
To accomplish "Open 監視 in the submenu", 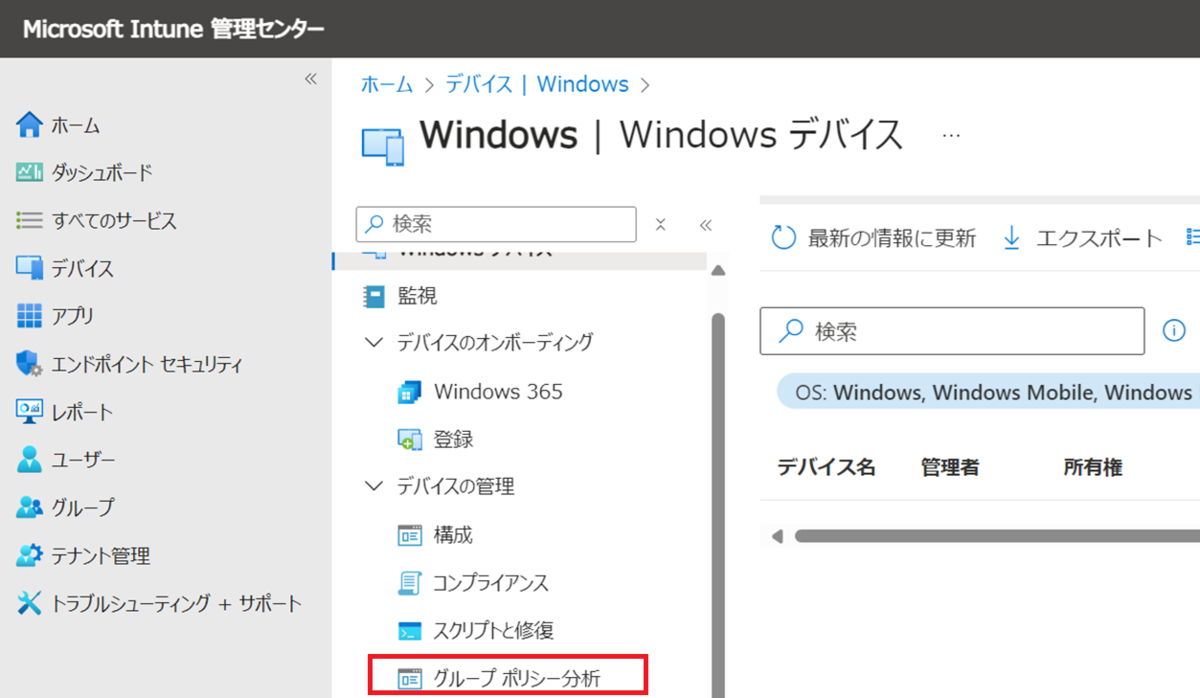I will [401, 296].
